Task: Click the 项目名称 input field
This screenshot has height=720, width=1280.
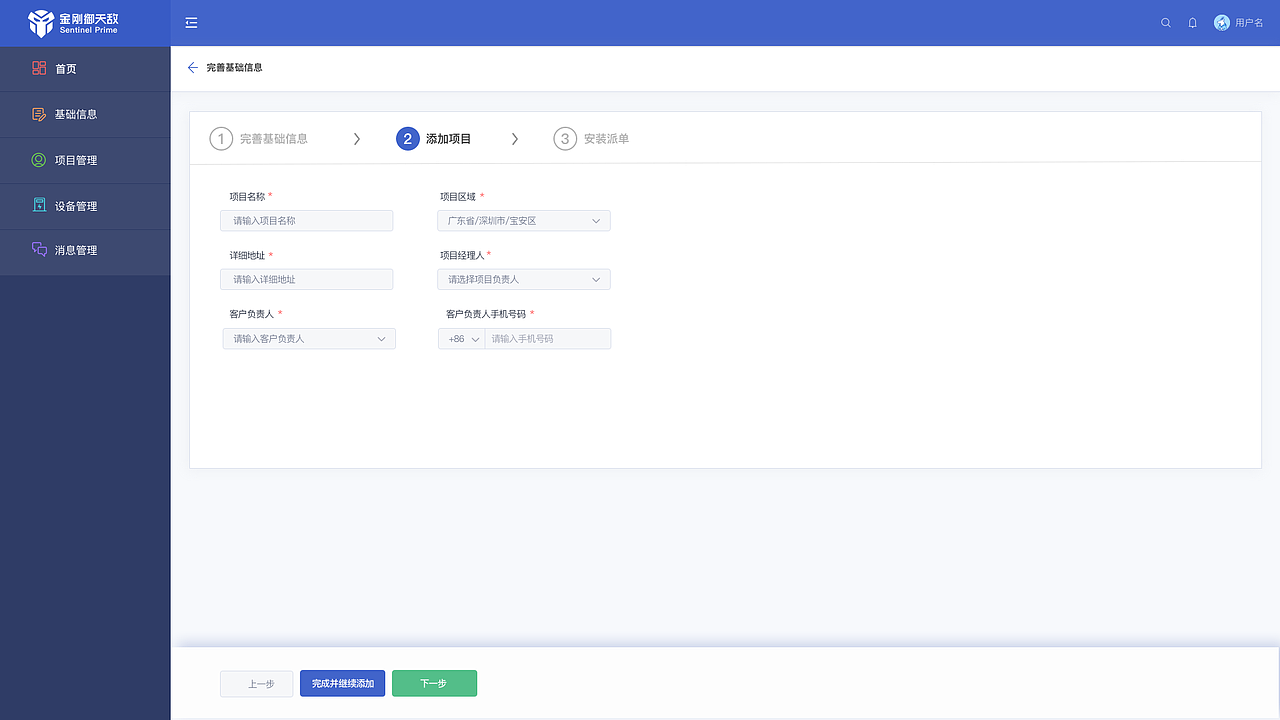Action: (307, 221)
